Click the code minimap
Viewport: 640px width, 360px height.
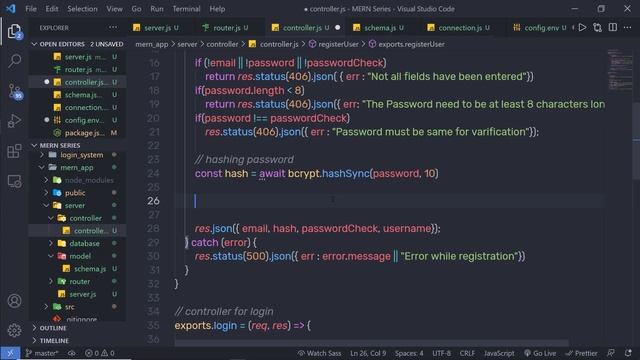tap(620, 69)
